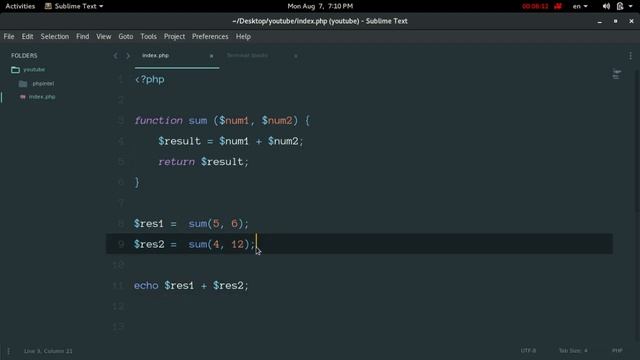This screenshot has width=640, height=360.
Task: Close the index.php tab
Action: coord(211,56)
